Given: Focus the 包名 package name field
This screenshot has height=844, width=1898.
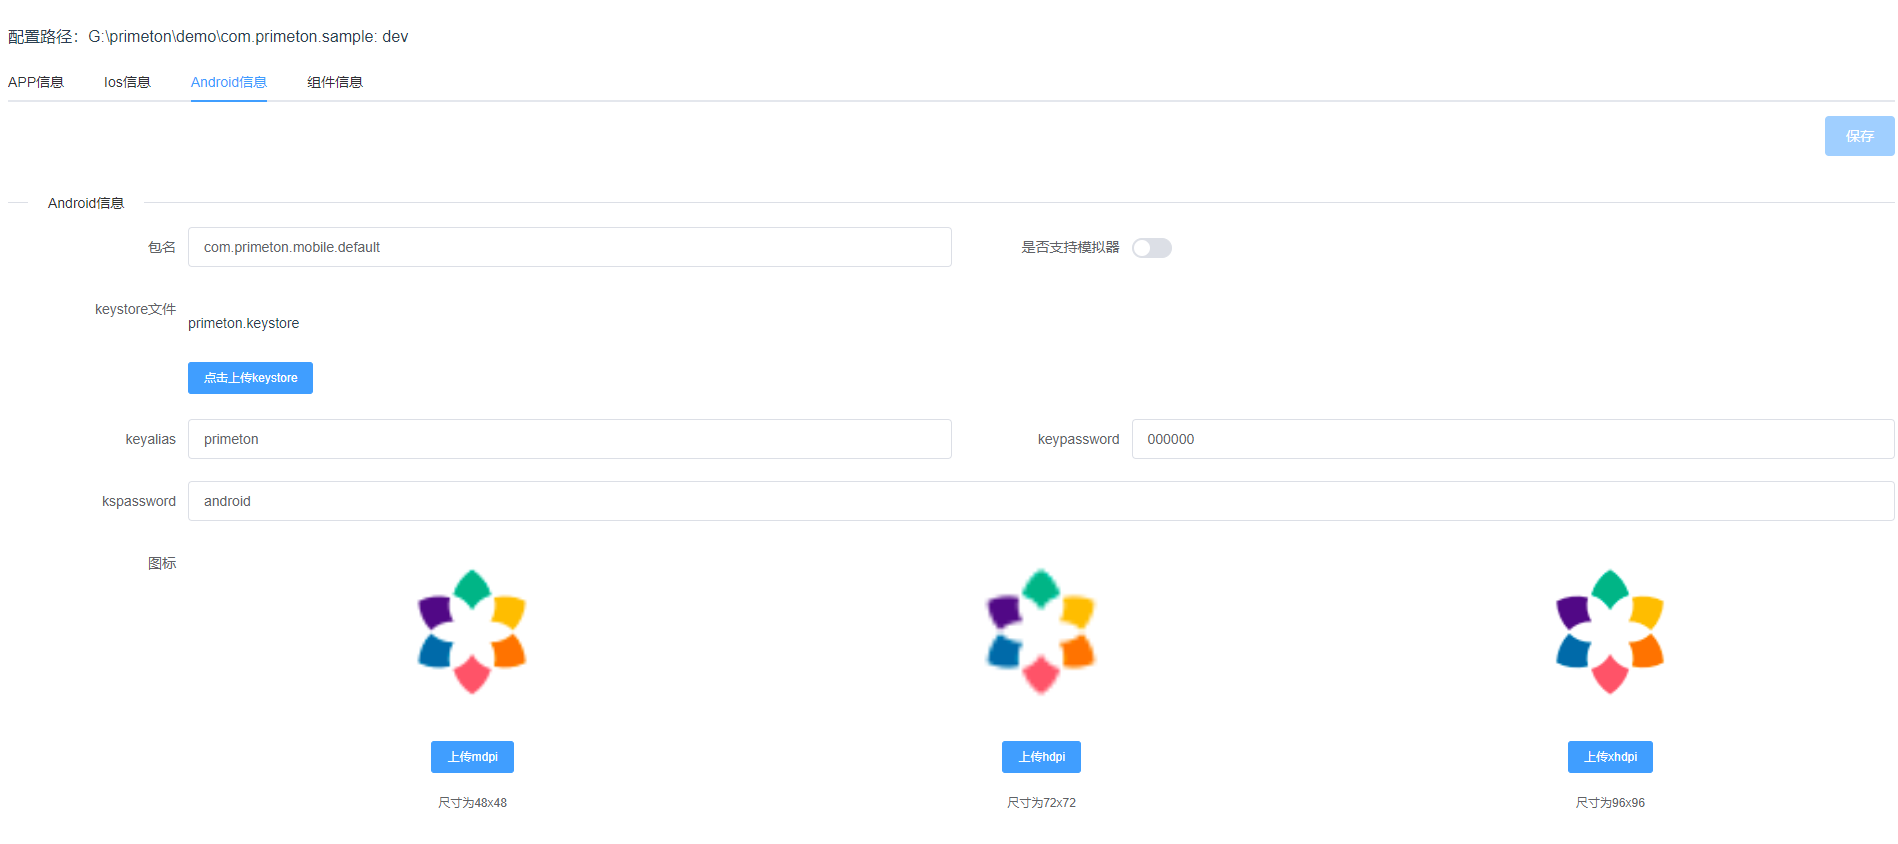Looking at the screenshot, I should point(569,247).
